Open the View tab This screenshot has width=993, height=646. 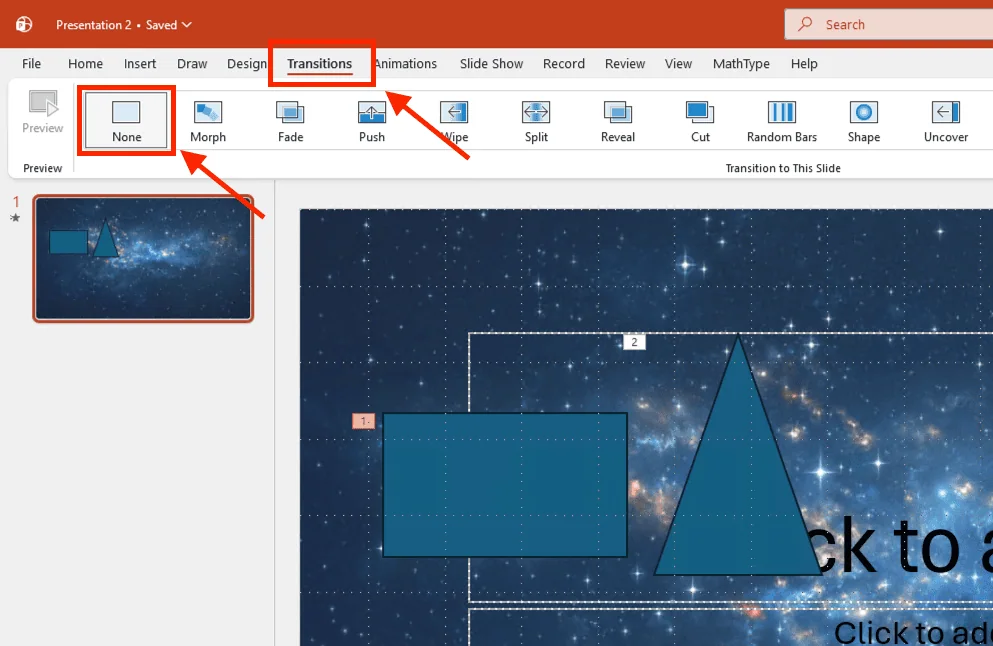click(678, 63)
